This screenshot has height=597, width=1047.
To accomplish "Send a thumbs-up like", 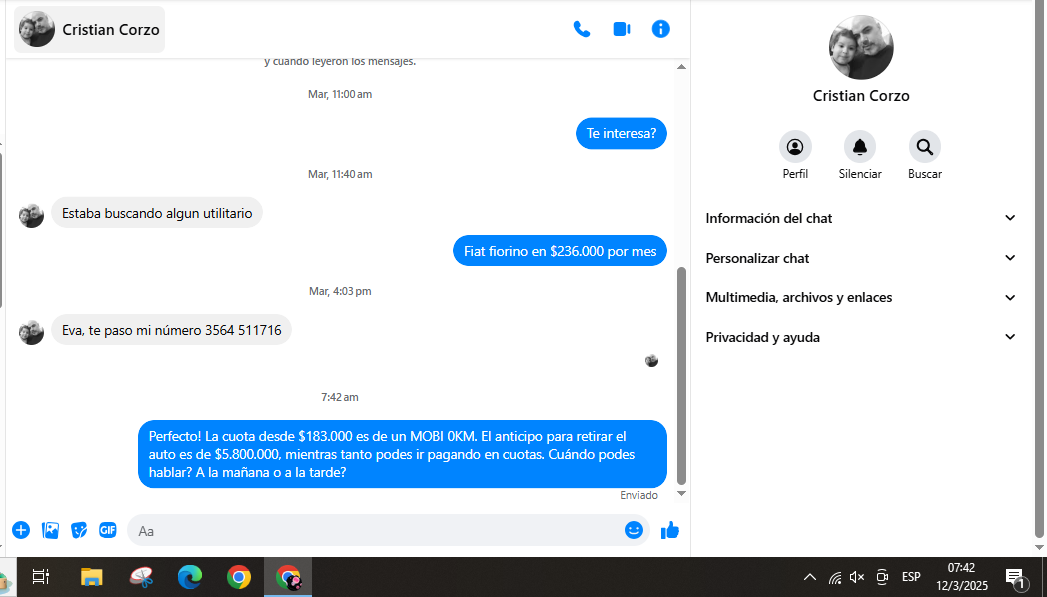I will [670, 530].
